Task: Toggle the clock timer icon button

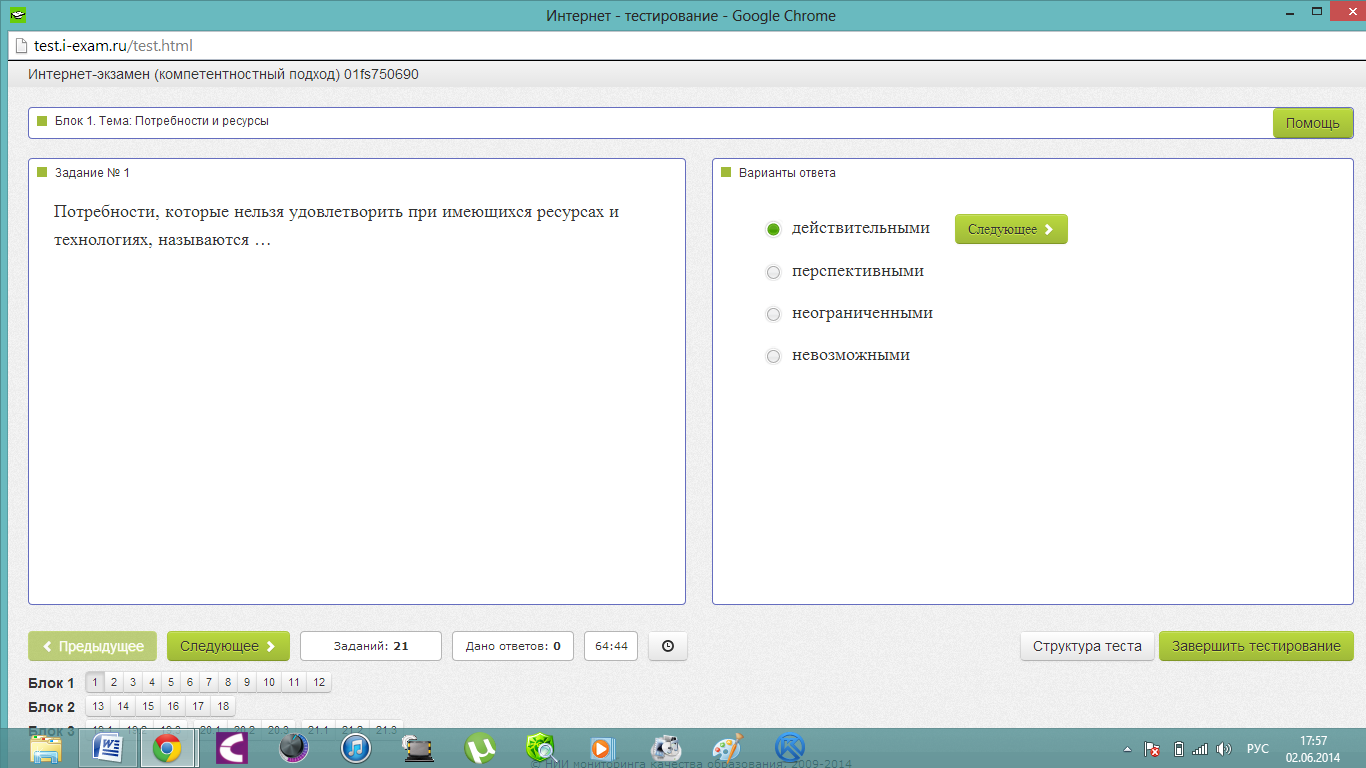Action: (x=668, y=646)
